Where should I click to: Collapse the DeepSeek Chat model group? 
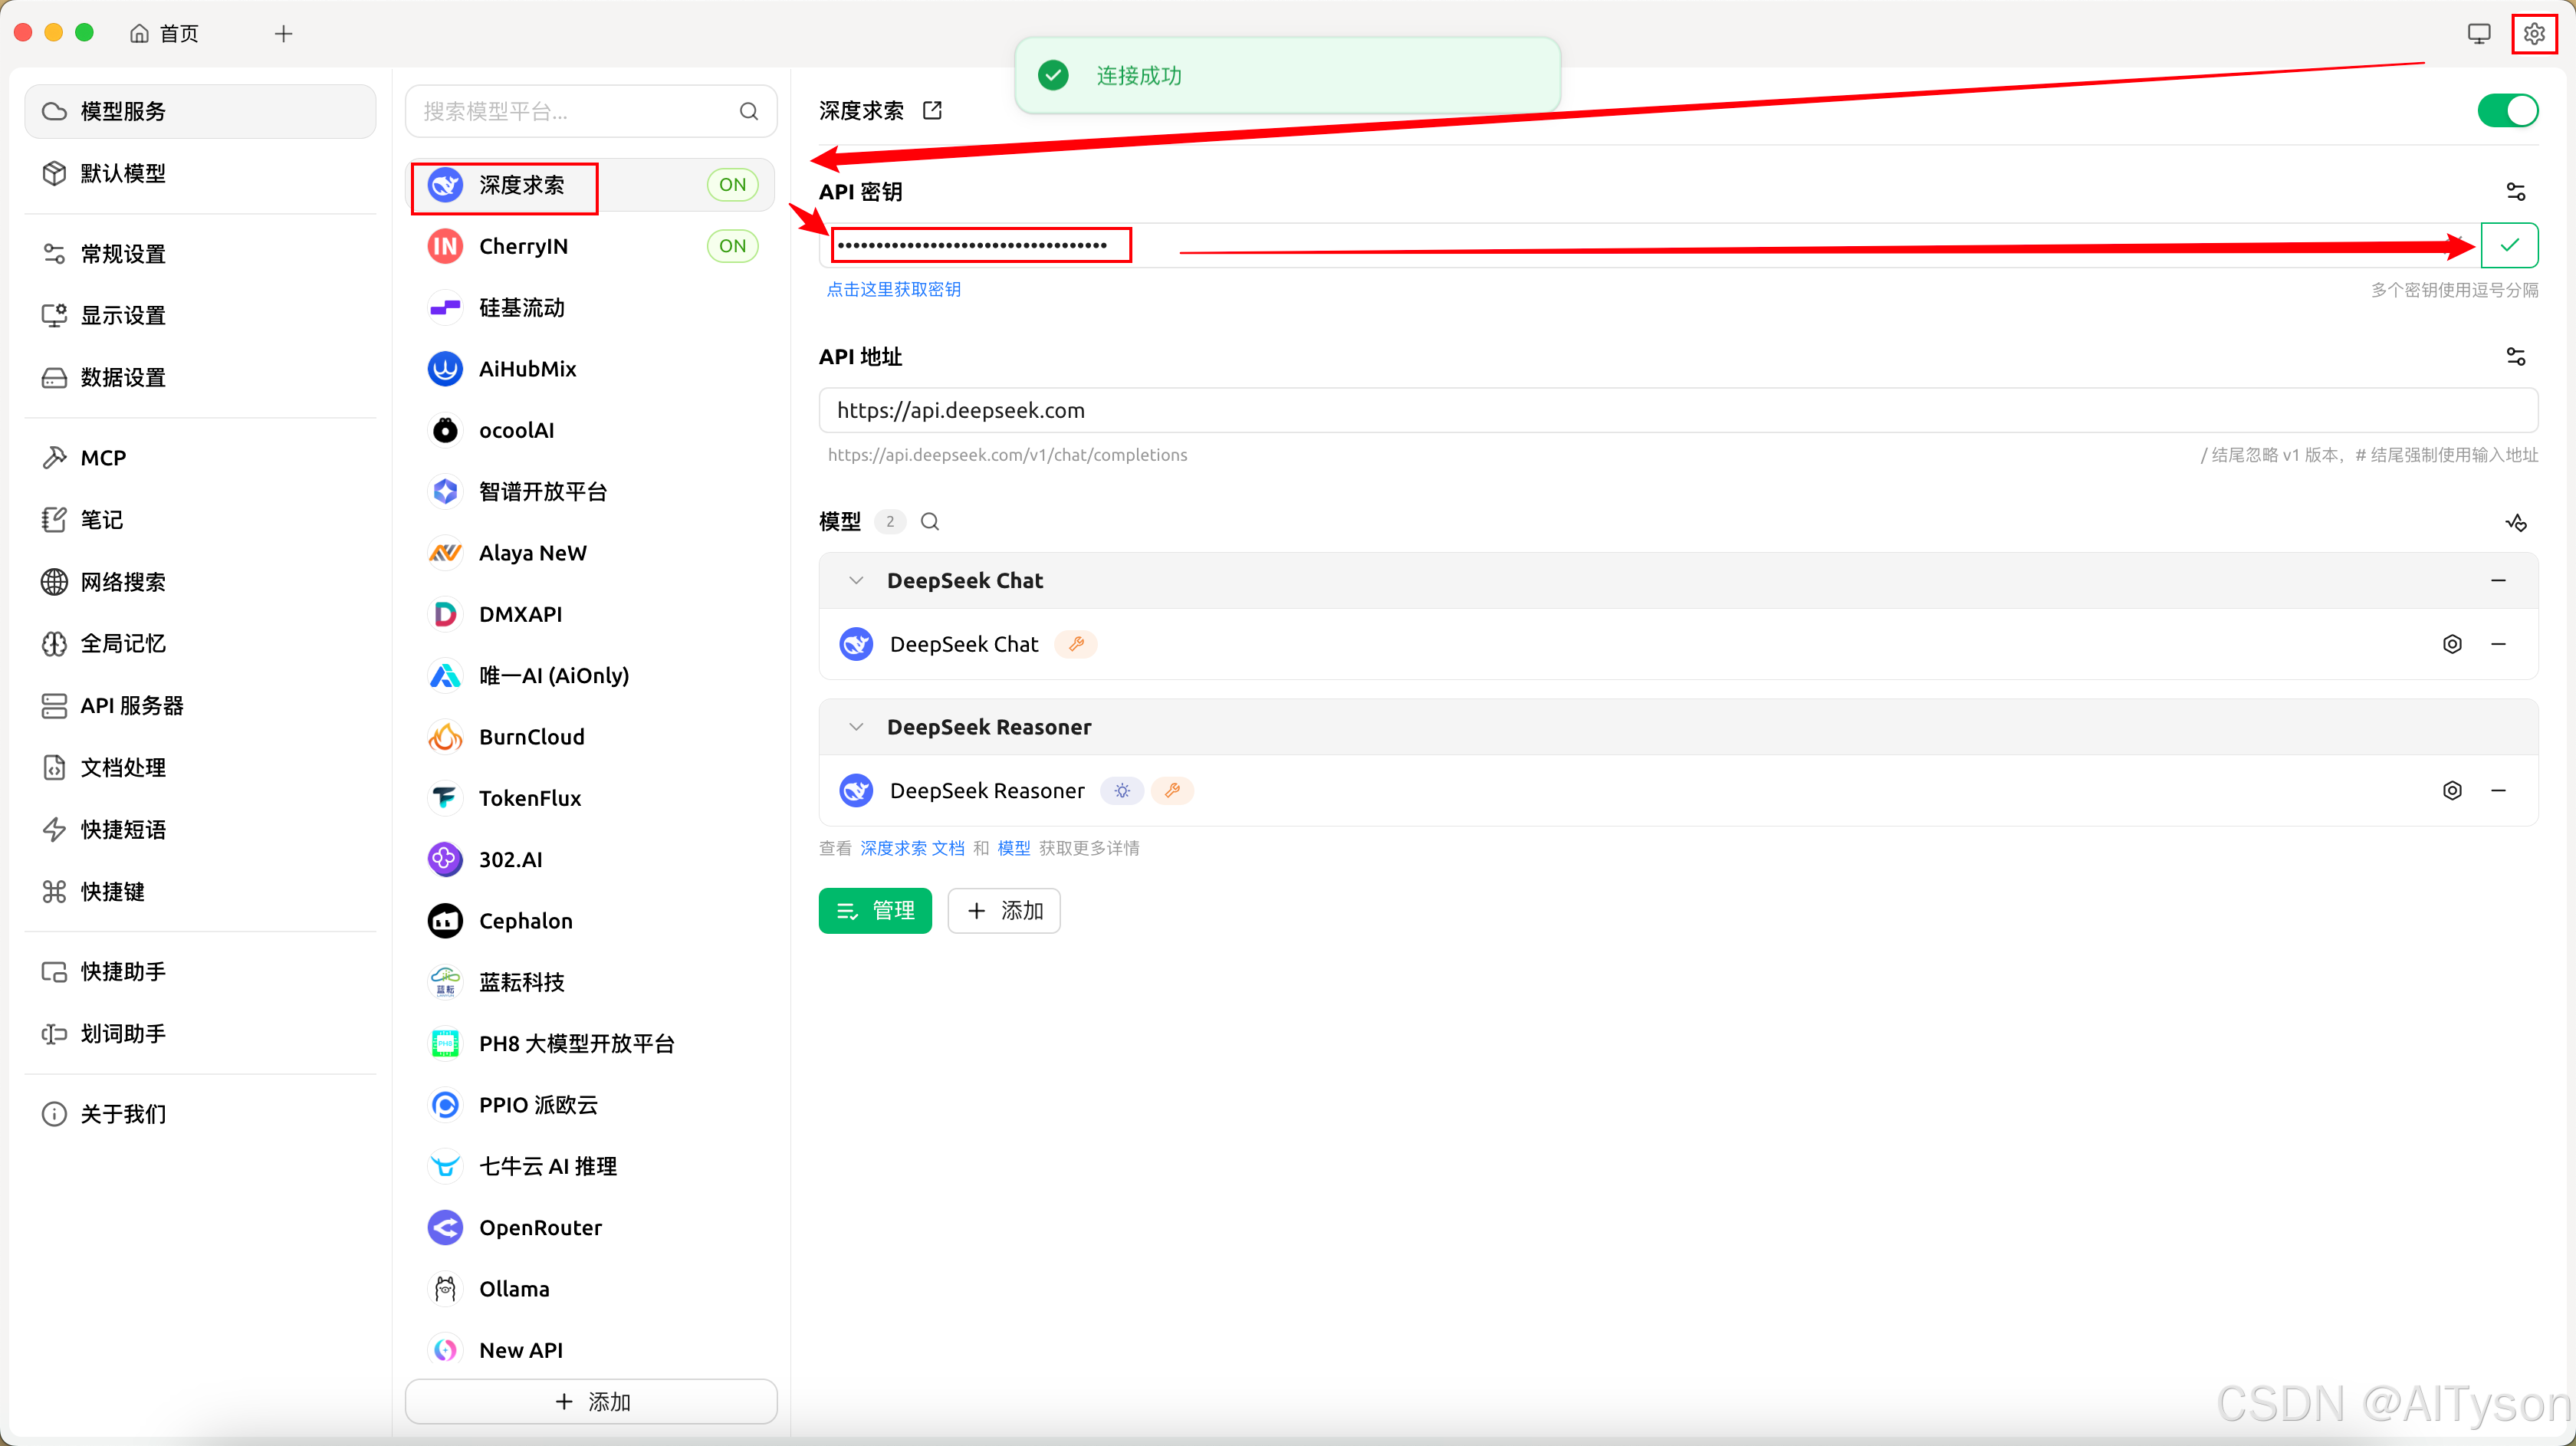856,580
